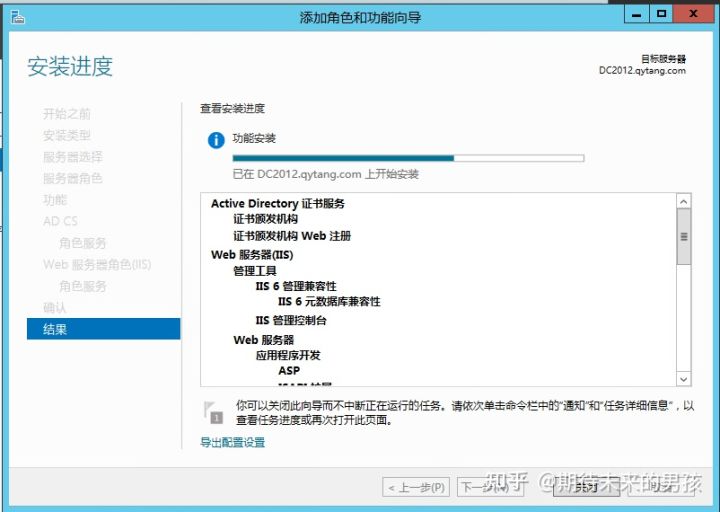This screenshot has width=720, height=512.
Task: Click 'ASP' list entry
Action: [x=289, y=371]
